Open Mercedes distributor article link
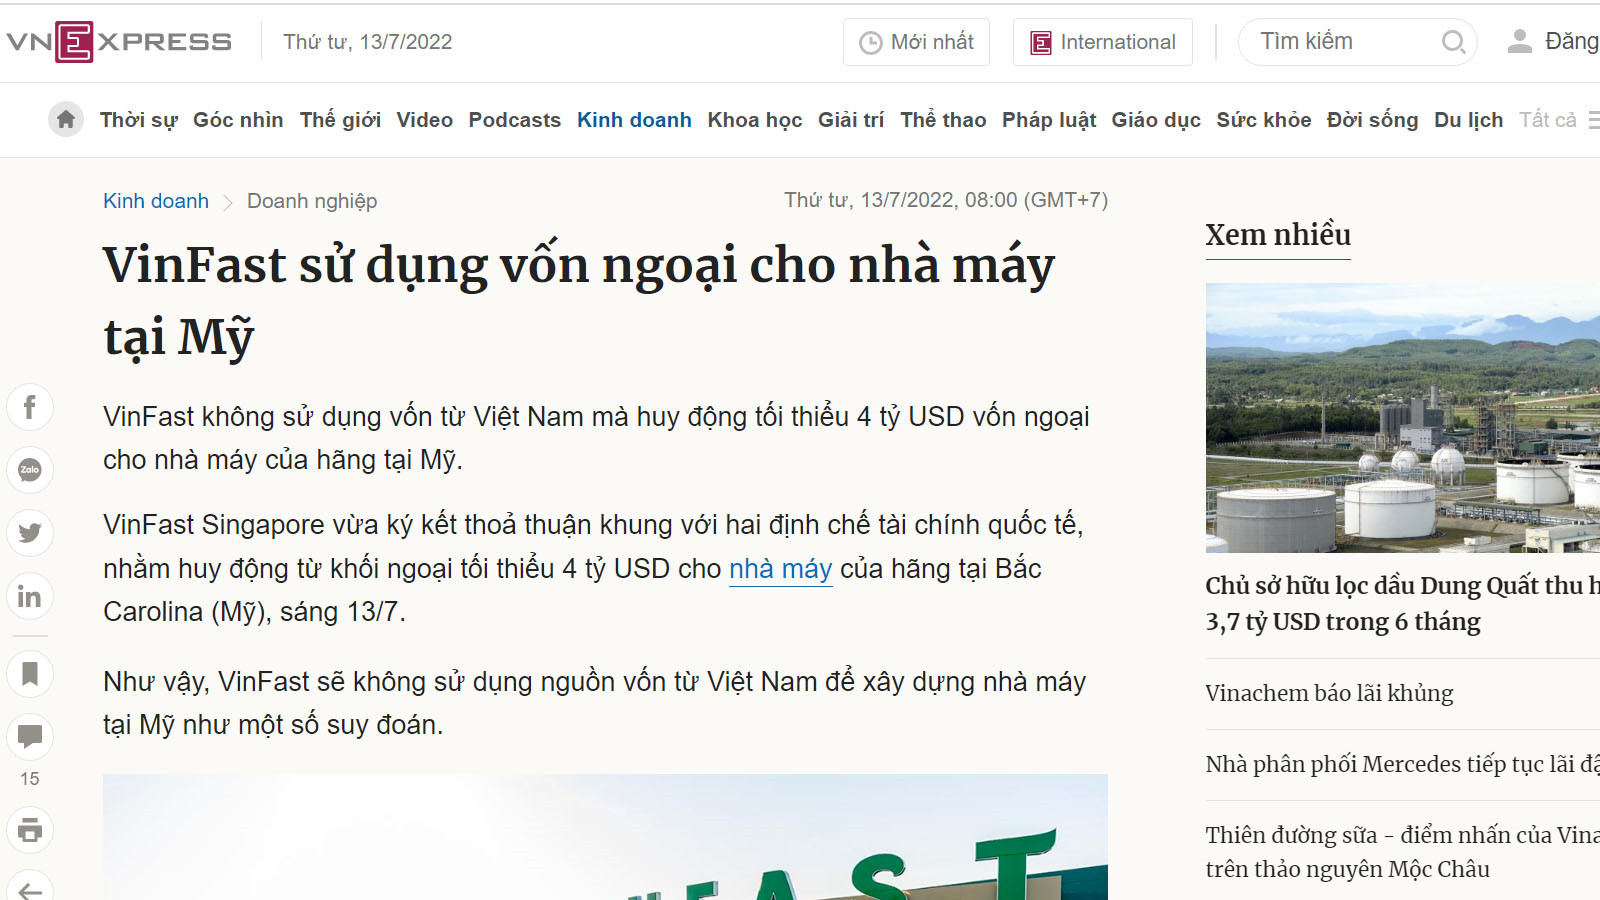Viewport: 1600px width, 900px height. pos(1403,764)
